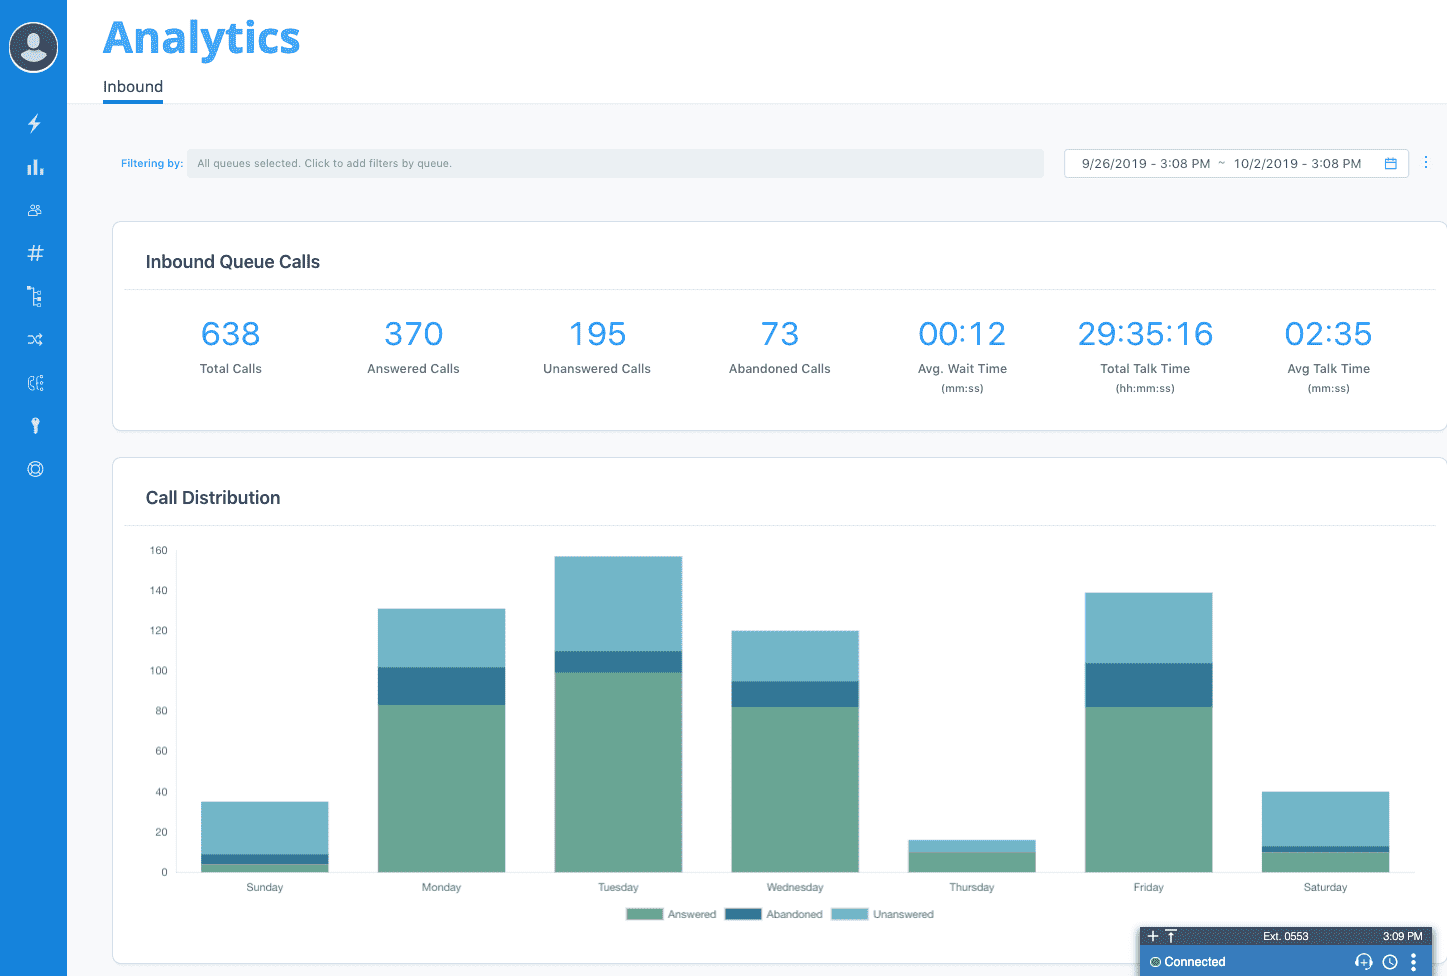Toggle the Abandoned legend series
1447x976 pixels.
[773, 914]
